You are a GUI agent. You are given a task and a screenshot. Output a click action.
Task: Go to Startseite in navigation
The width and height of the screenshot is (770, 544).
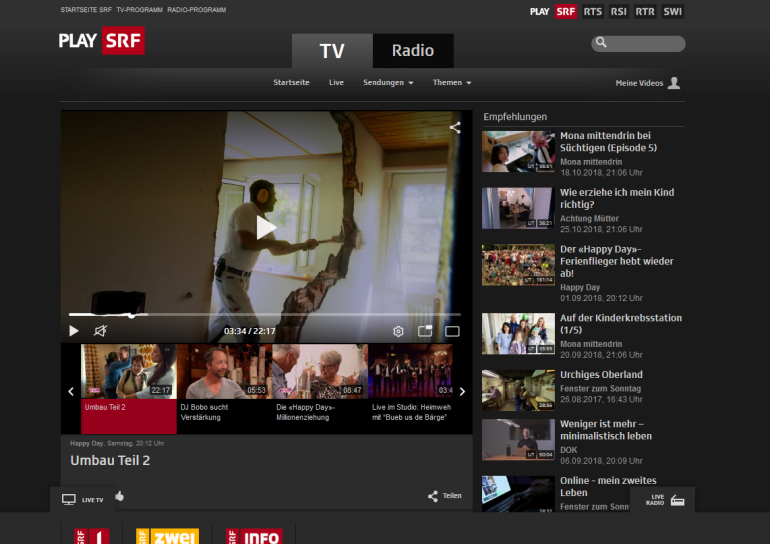click(291, 82)
